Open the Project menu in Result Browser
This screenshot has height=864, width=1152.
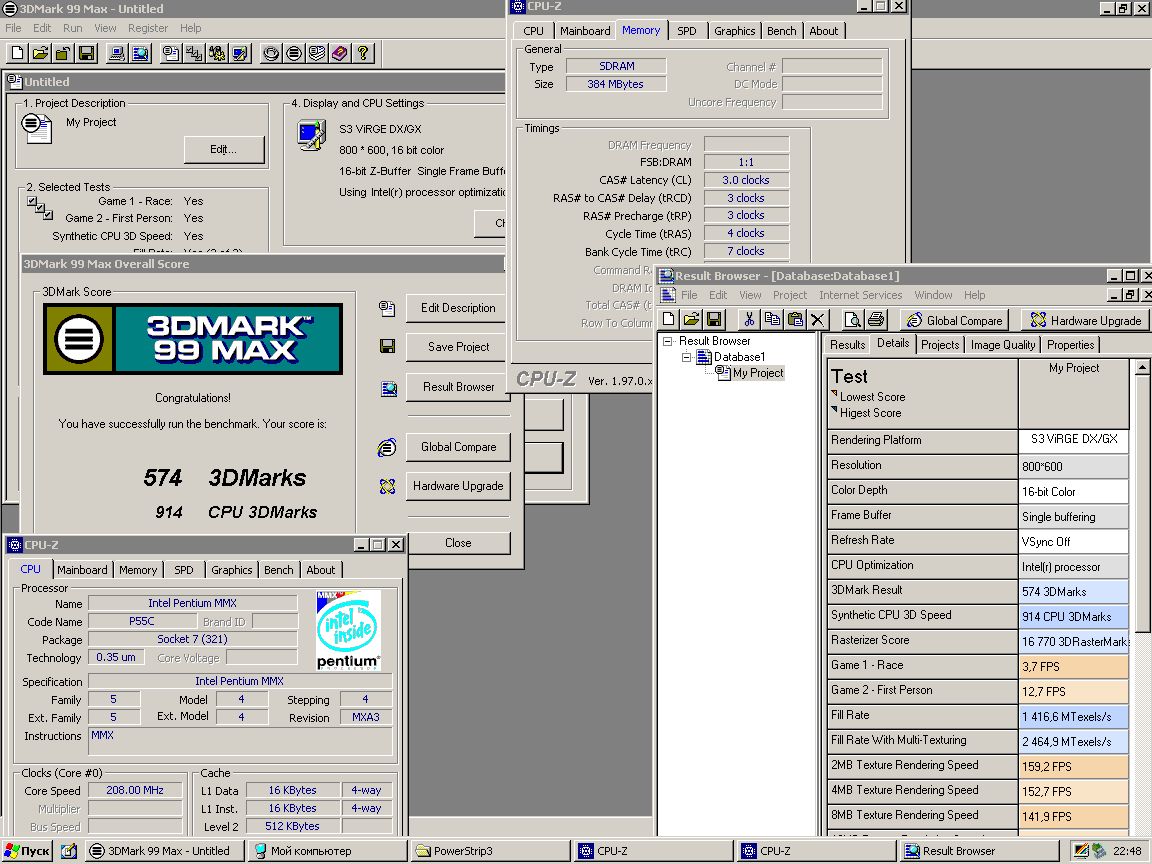790,295
